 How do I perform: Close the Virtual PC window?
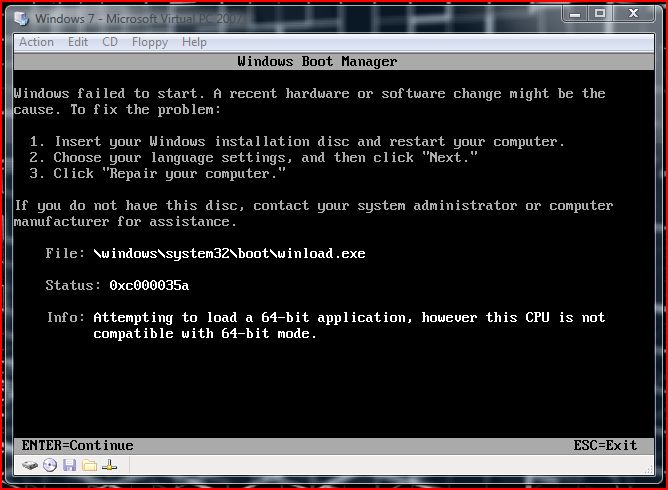tap(633, 14)
